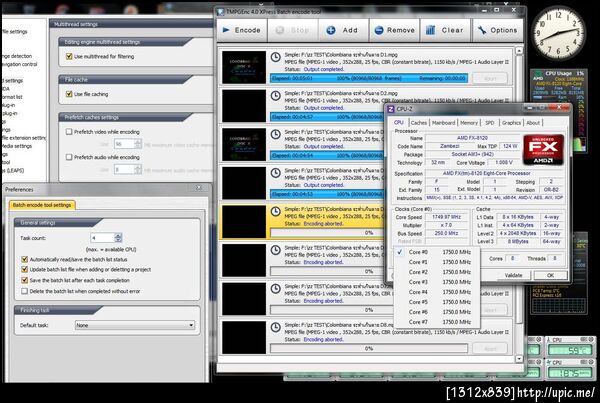Switch to the Graphics tab in CPU-Z

coord(511,123)
